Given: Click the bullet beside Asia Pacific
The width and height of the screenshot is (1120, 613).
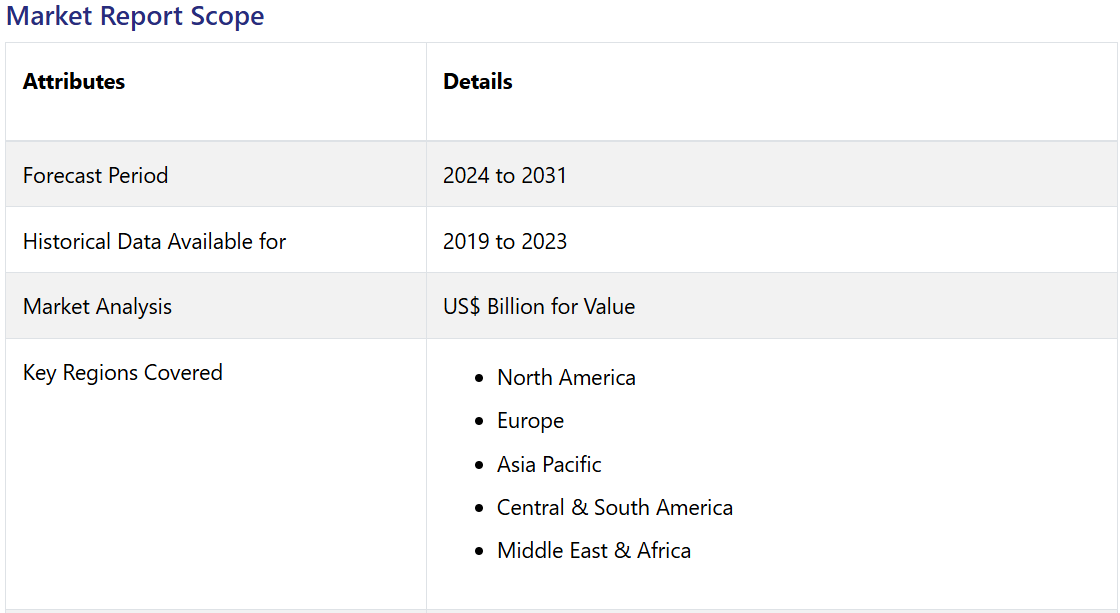Looking at the screenshot, I should [480, 465].
